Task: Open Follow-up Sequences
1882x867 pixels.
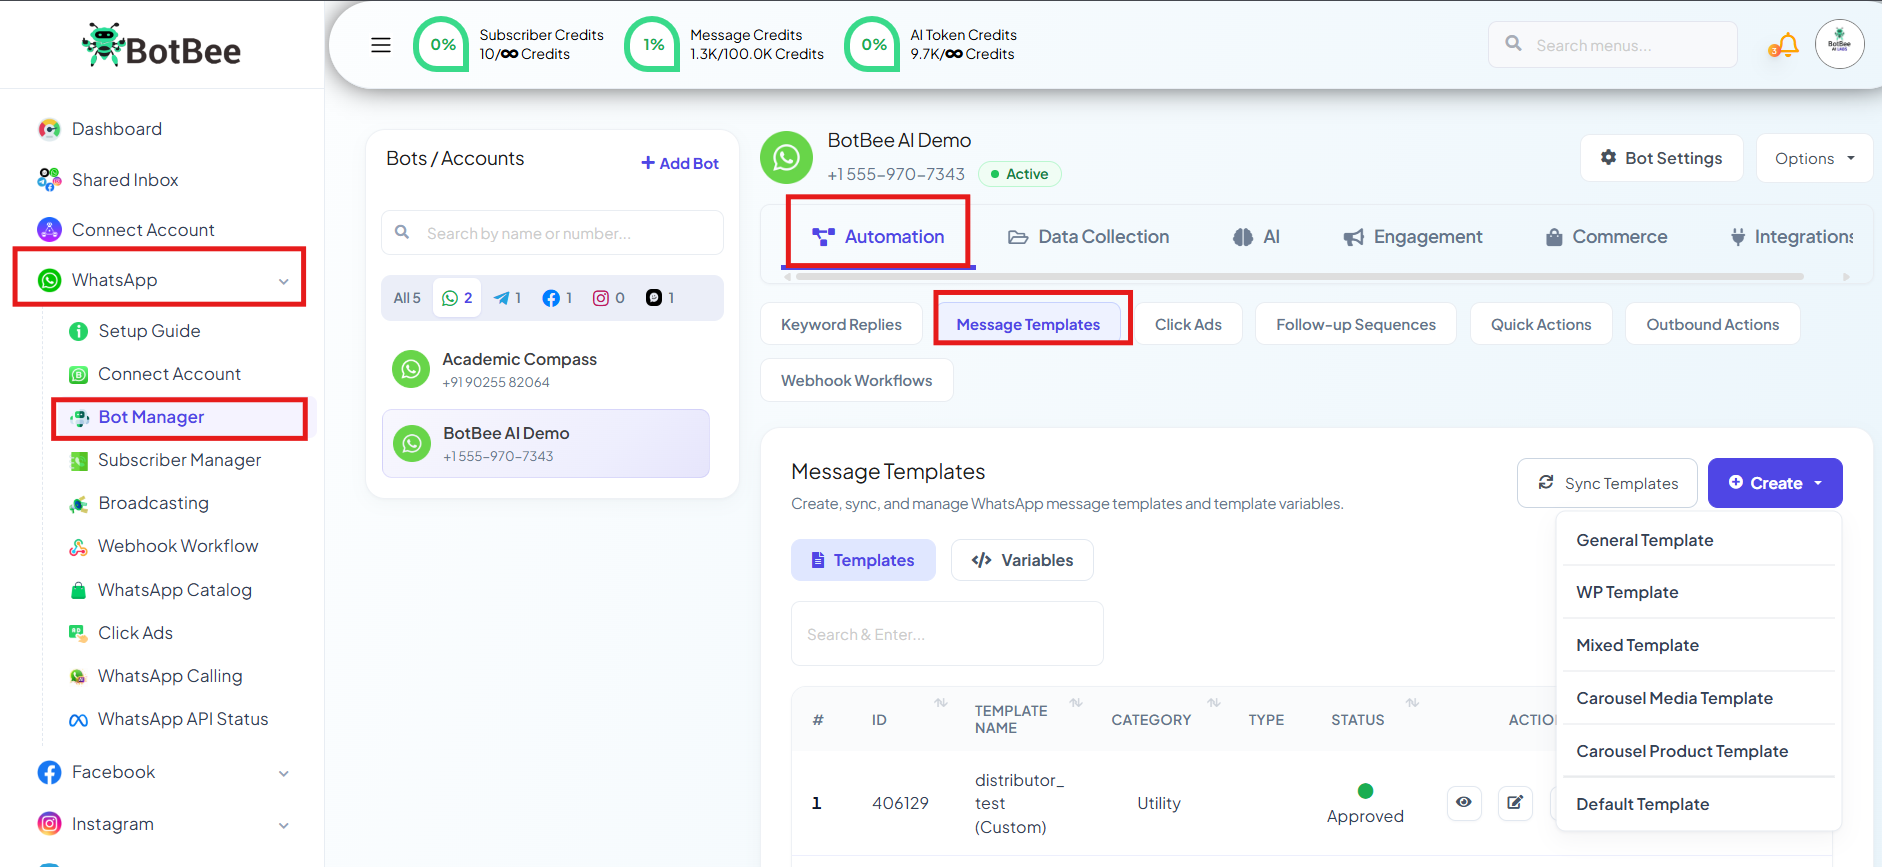Action: click(1356, 324)
